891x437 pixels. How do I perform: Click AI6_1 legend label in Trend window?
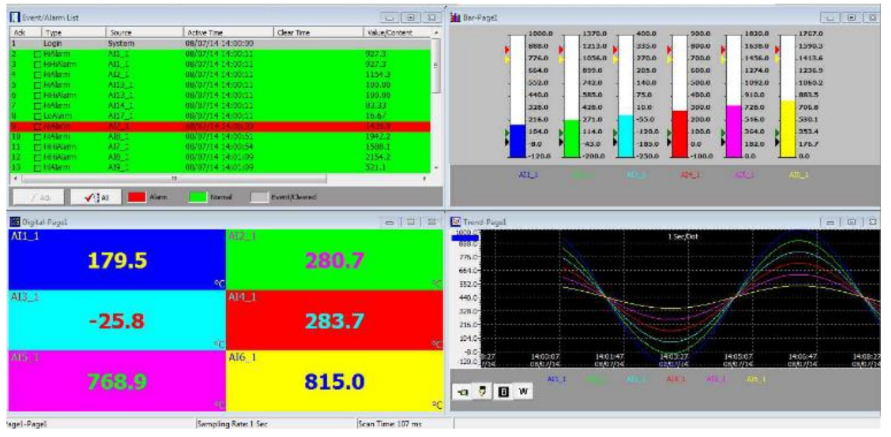(756, 378)
